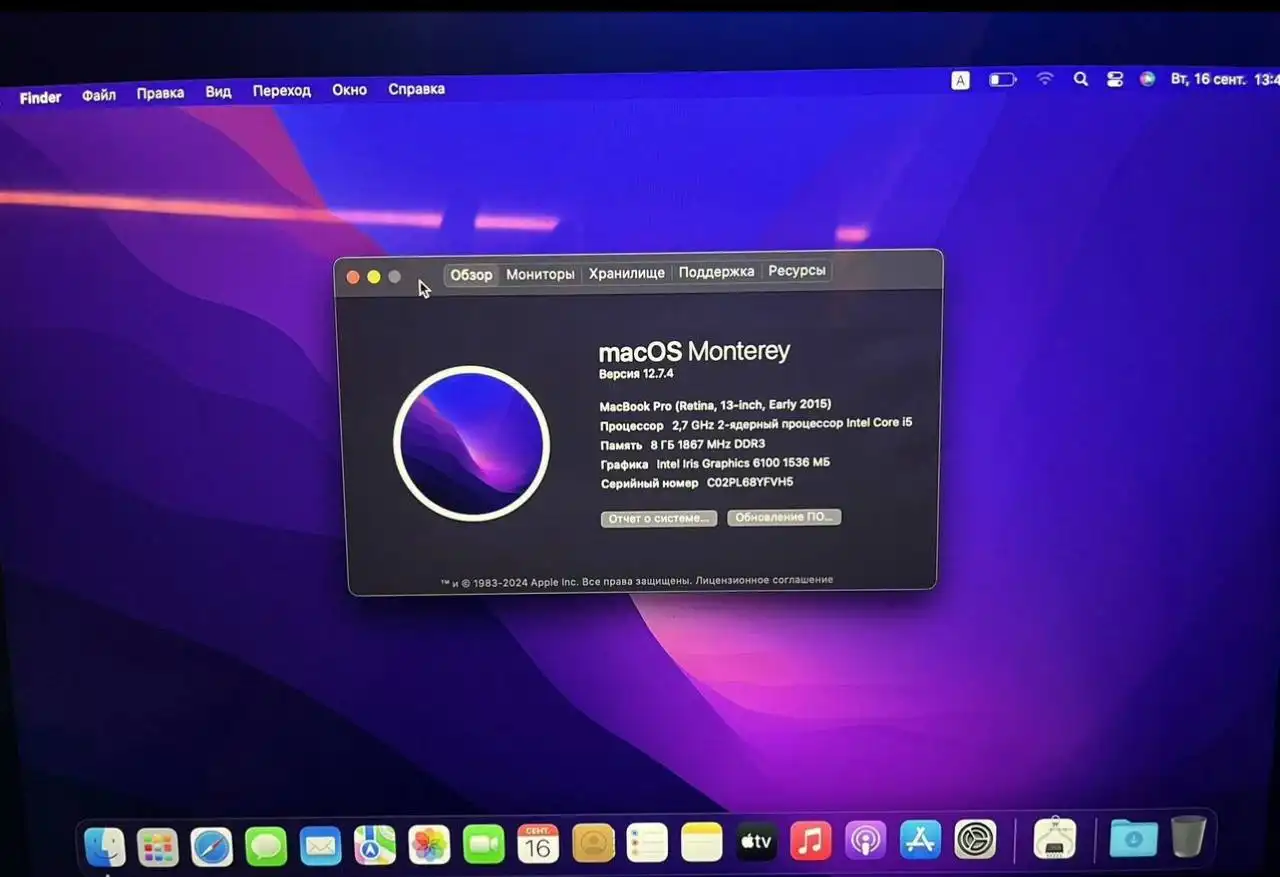
Task: Activate Siri from the menu bar
Action: click(x=1147, y=79)
